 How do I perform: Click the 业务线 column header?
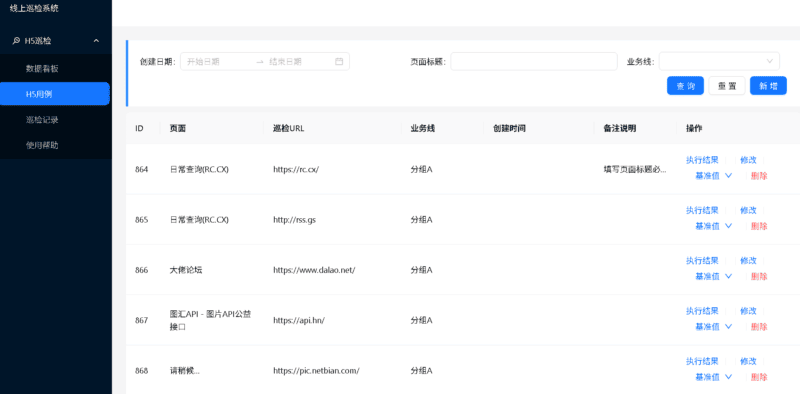[422, 129]
